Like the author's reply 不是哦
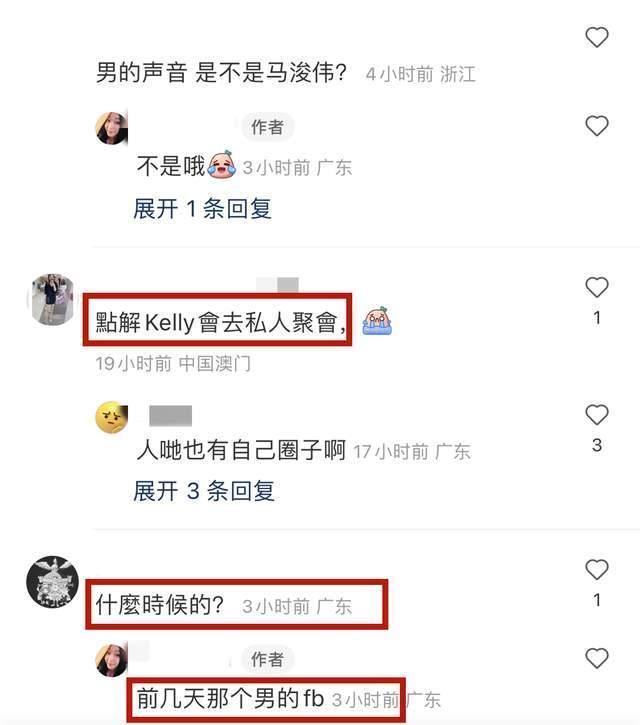The image size is (640, 725). coord(597,126)
